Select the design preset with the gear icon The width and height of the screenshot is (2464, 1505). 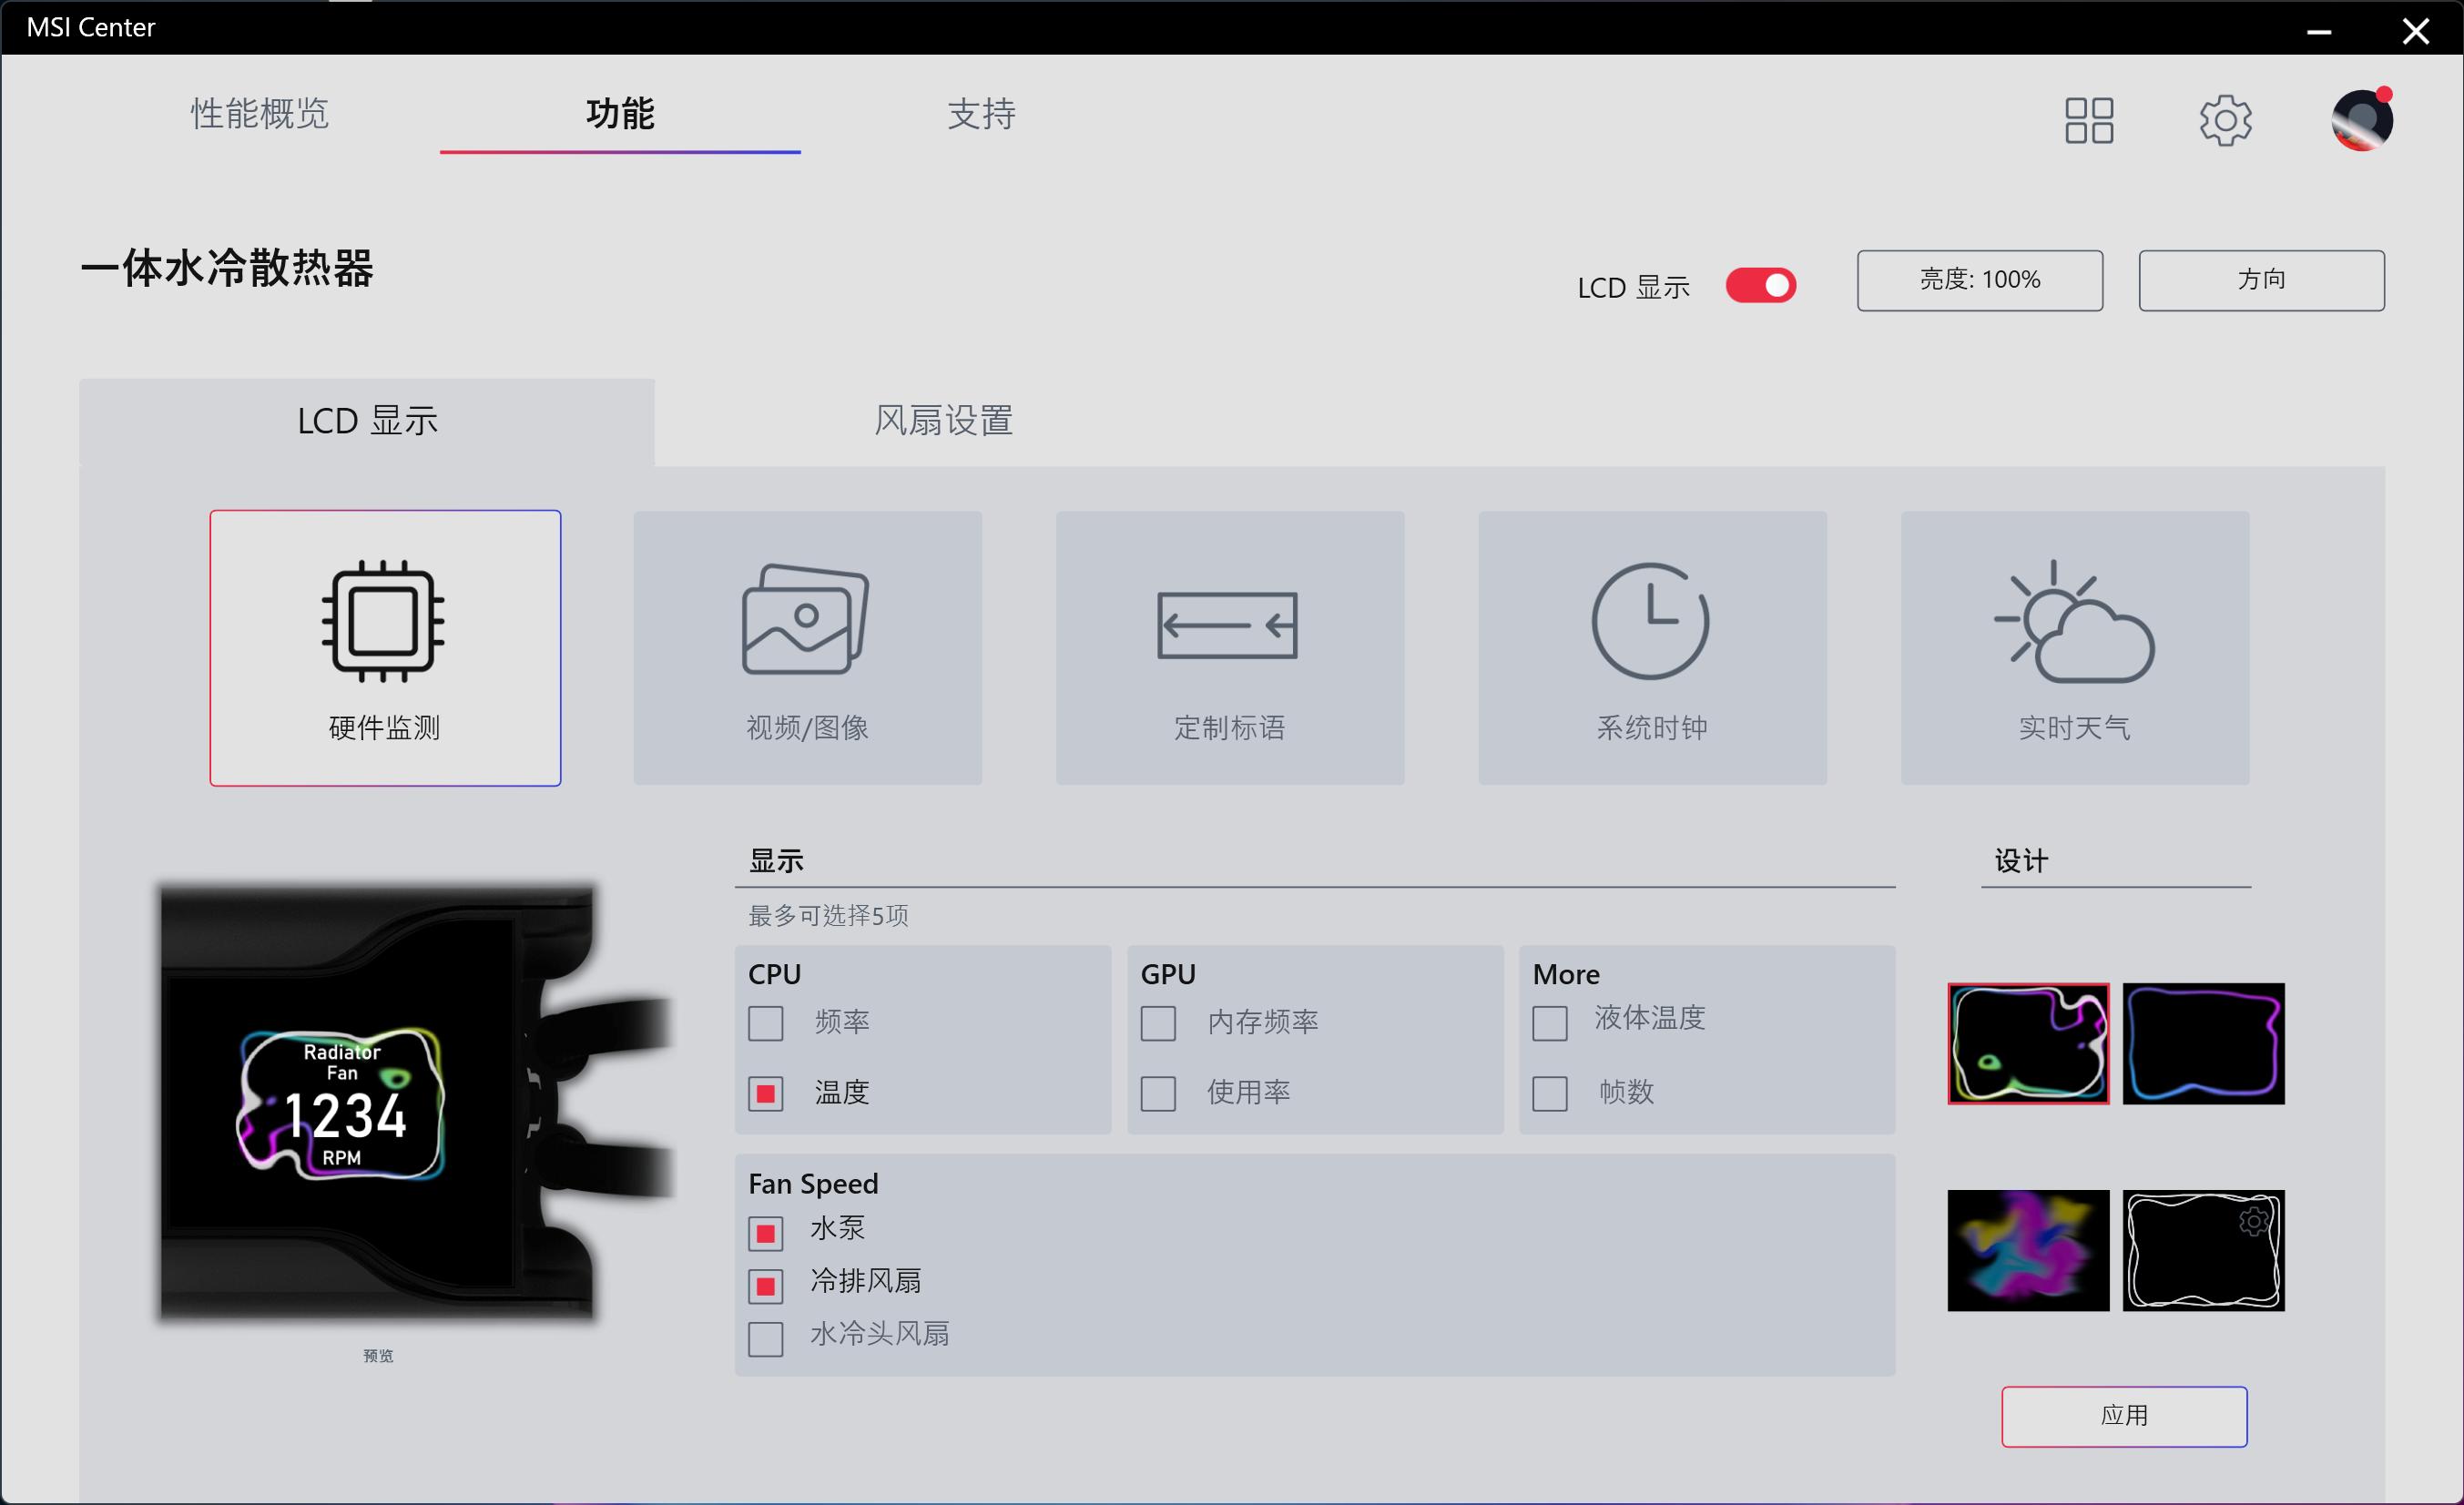[2204, 1250]
